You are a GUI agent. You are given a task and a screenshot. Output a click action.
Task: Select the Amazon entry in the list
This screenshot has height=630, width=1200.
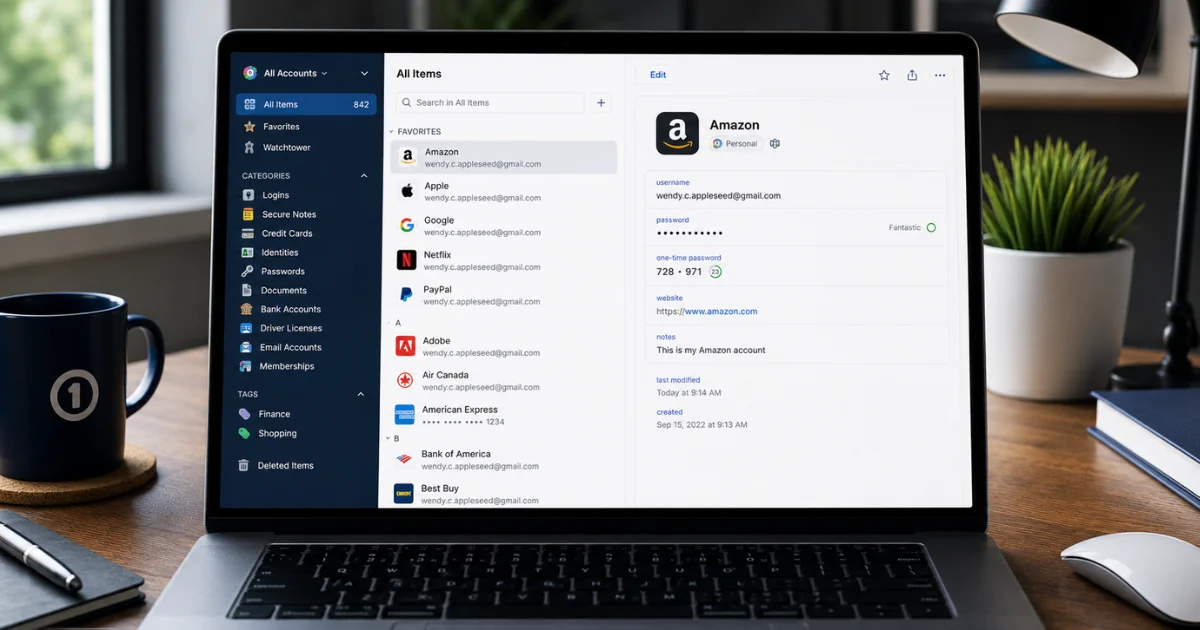pos(503,157)
